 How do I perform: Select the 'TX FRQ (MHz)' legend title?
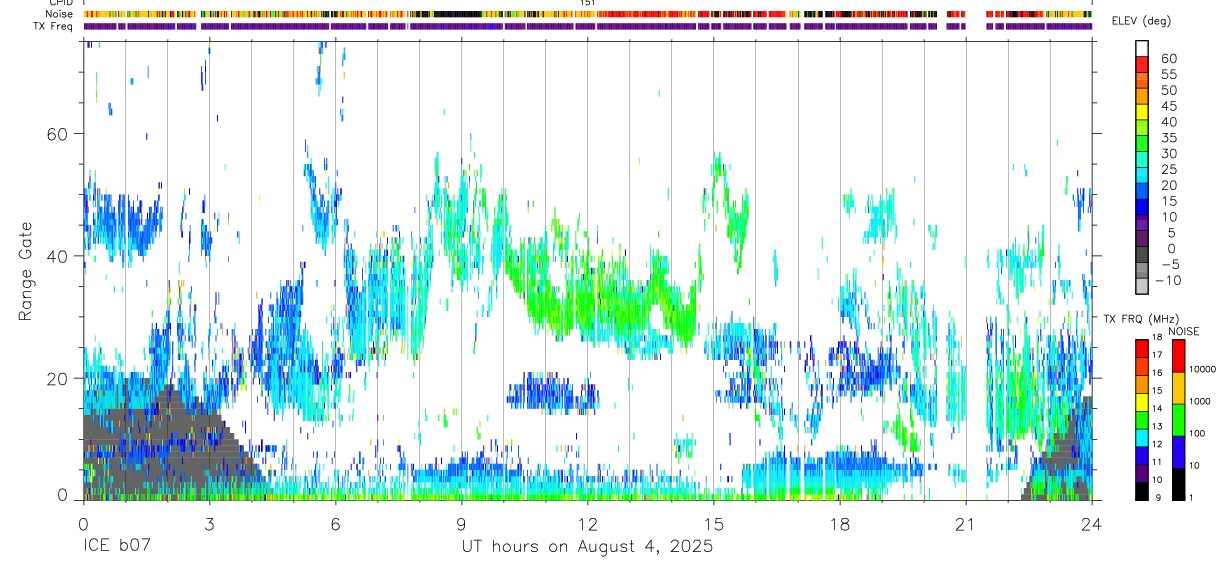pos(1141,318)
